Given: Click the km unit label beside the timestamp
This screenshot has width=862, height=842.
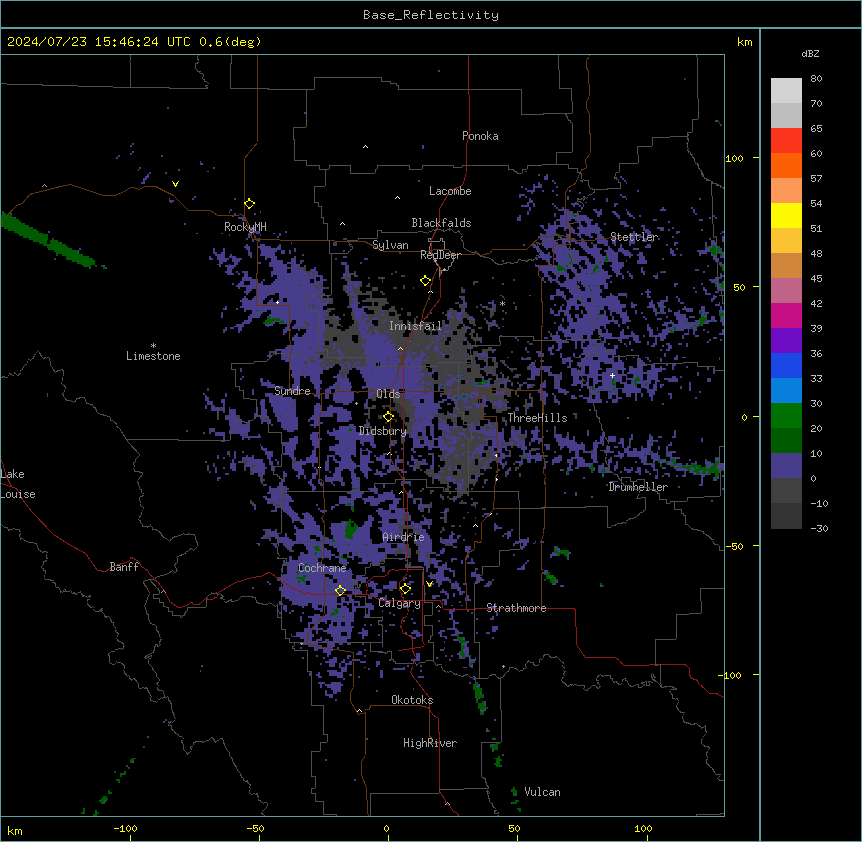Looking at the screenshot, I should [744, 42].
